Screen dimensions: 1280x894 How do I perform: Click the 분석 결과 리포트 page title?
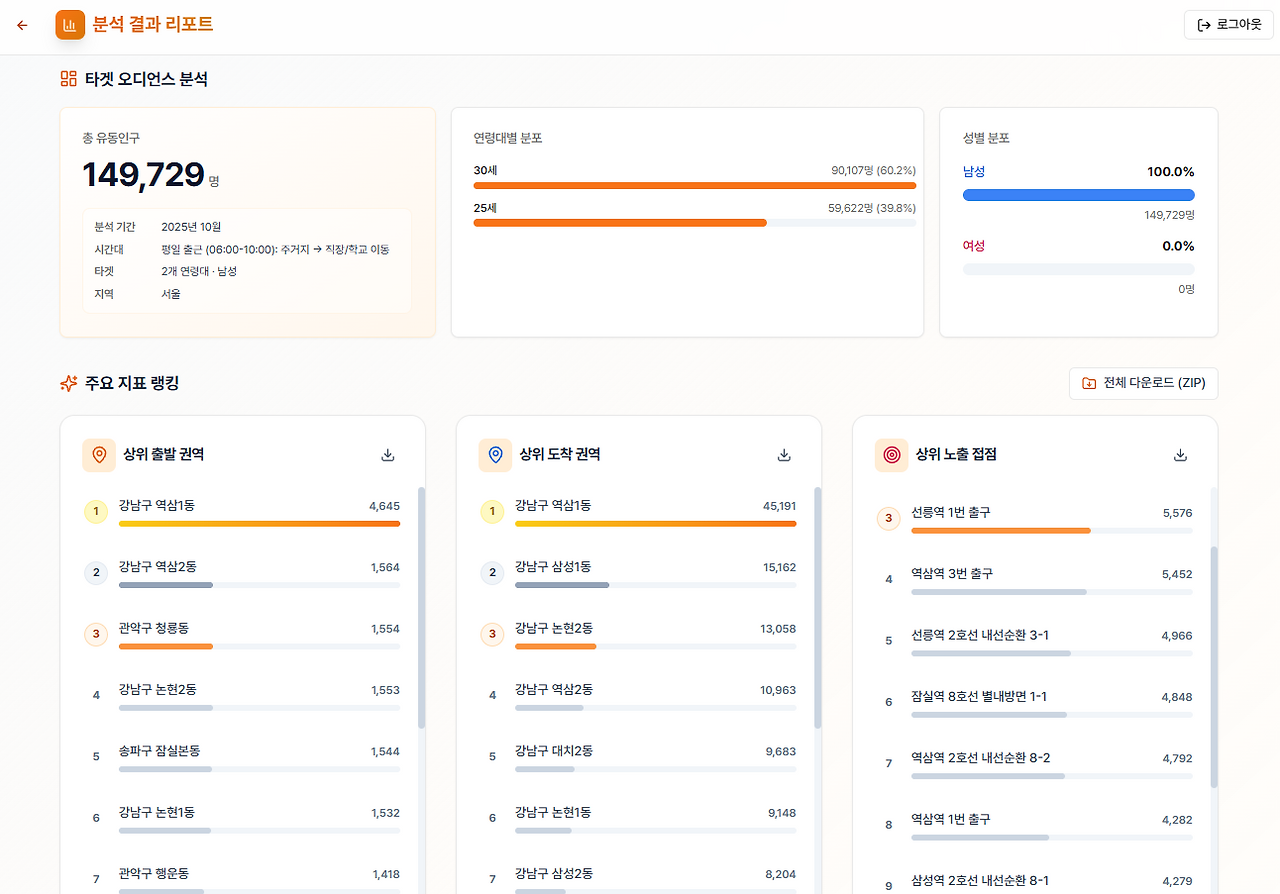[153, 25]
